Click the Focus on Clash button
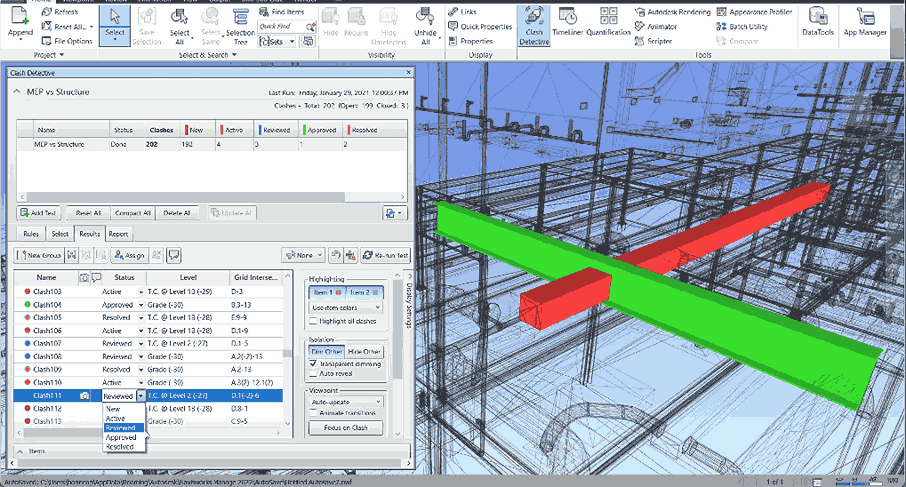This screenshot has width=906, height=487. (x=346, y=428)
